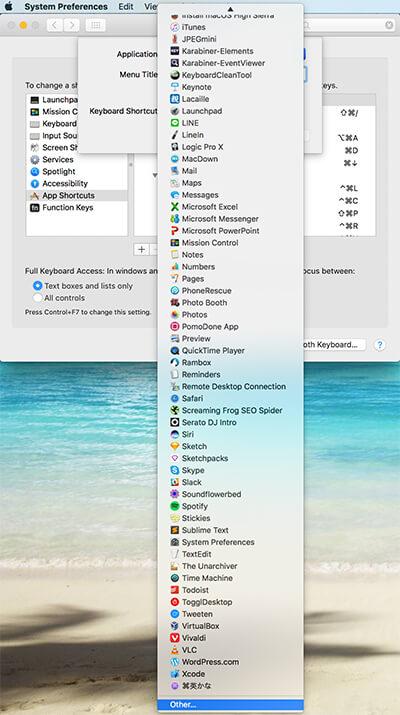Click the Pages app icon
Viewport: 400px width, 715px height.
[x=174, y=279]
